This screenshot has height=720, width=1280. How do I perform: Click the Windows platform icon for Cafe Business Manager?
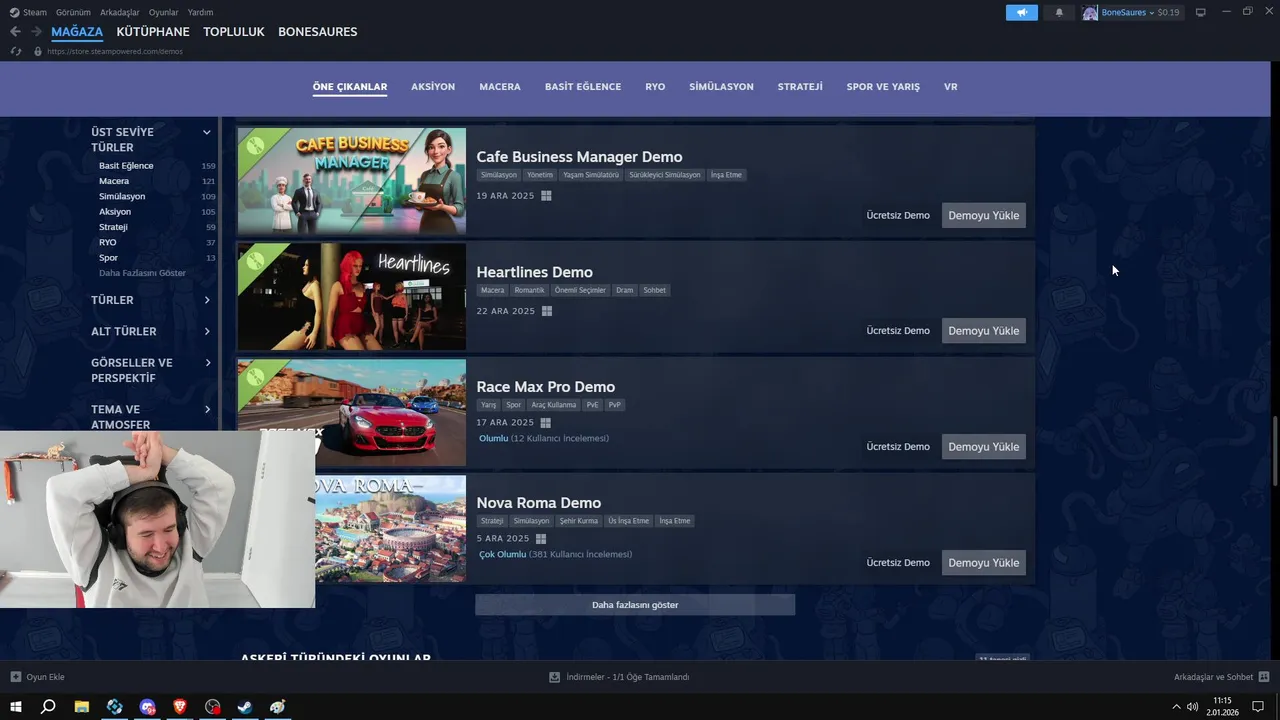546,196
